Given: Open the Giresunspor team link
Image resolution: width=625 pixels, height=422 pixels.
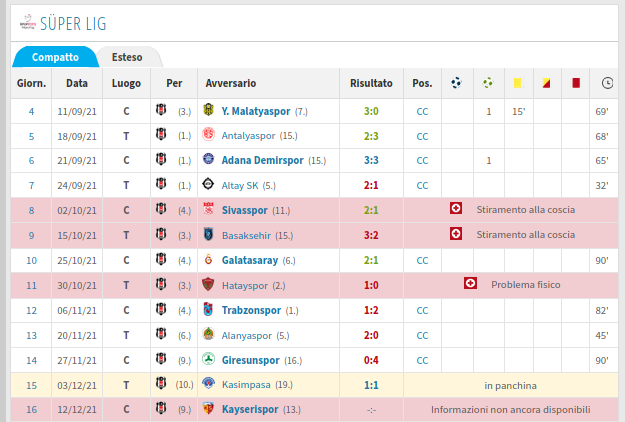Looking at the screenshot, I should pos(251,360).
